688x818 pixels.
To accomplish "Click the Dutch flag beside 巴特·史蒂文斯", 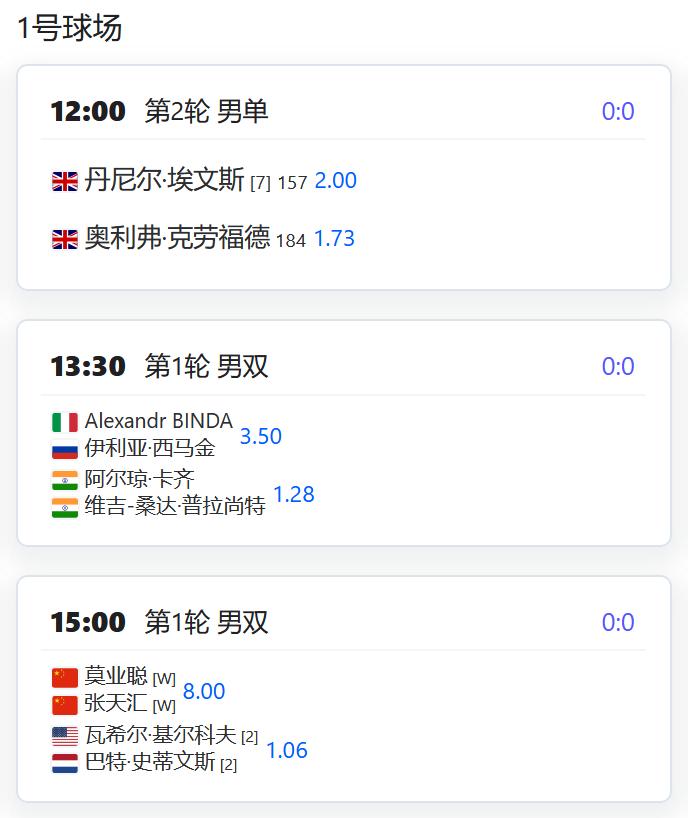I will coord(65,763).
